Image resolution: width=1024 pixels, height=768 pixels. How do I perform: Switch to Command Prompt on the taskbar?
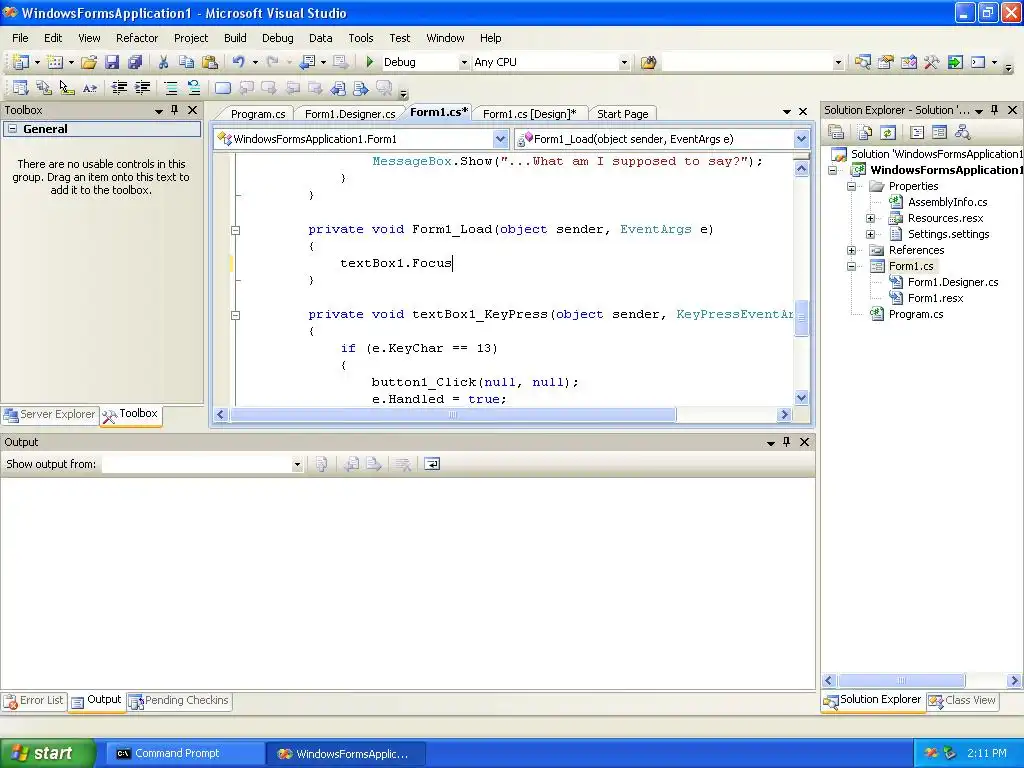[185, 754]
